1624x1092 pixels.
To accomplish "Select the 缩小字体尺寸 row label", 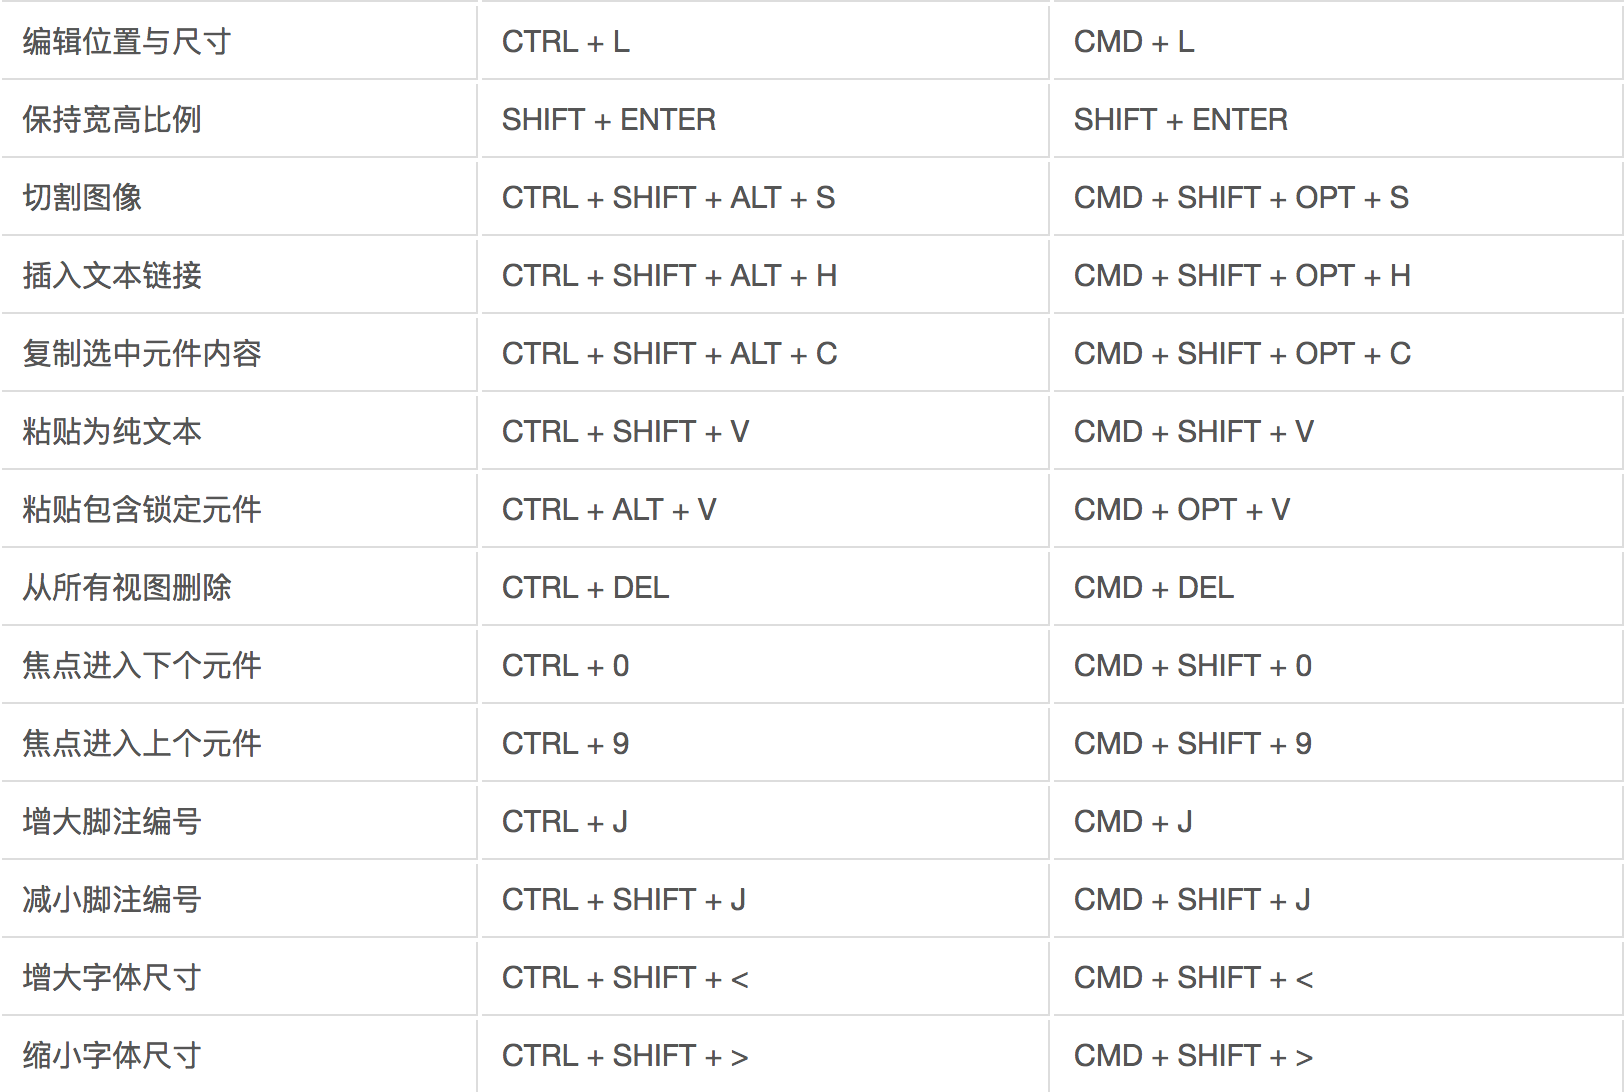I will point(112,1056).
